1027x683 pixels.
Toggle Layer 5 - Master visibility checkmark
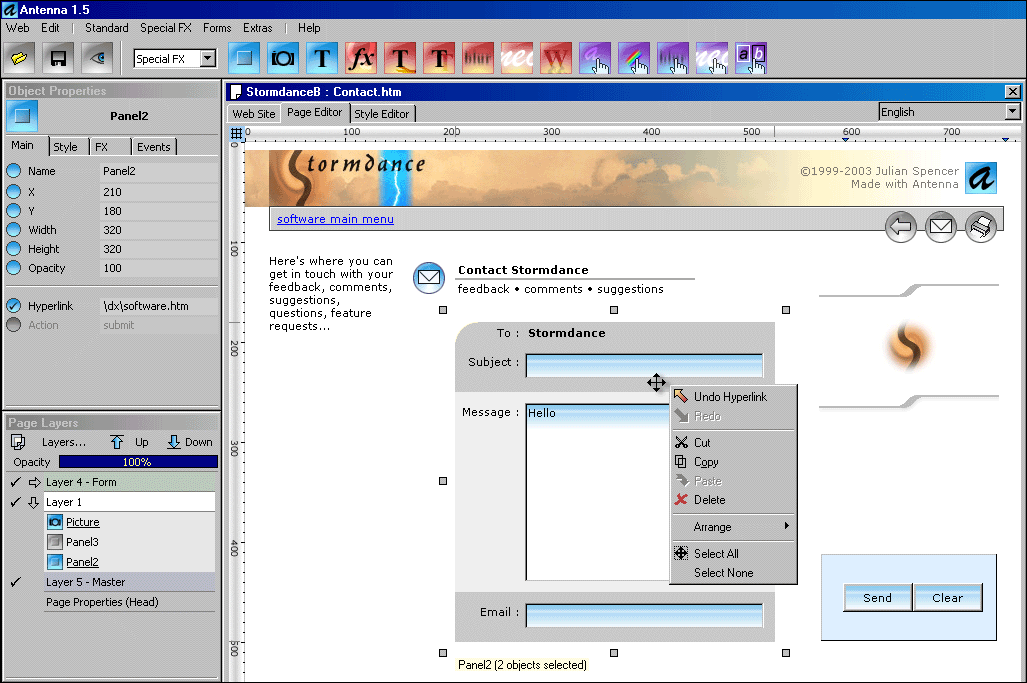[15, 582]
